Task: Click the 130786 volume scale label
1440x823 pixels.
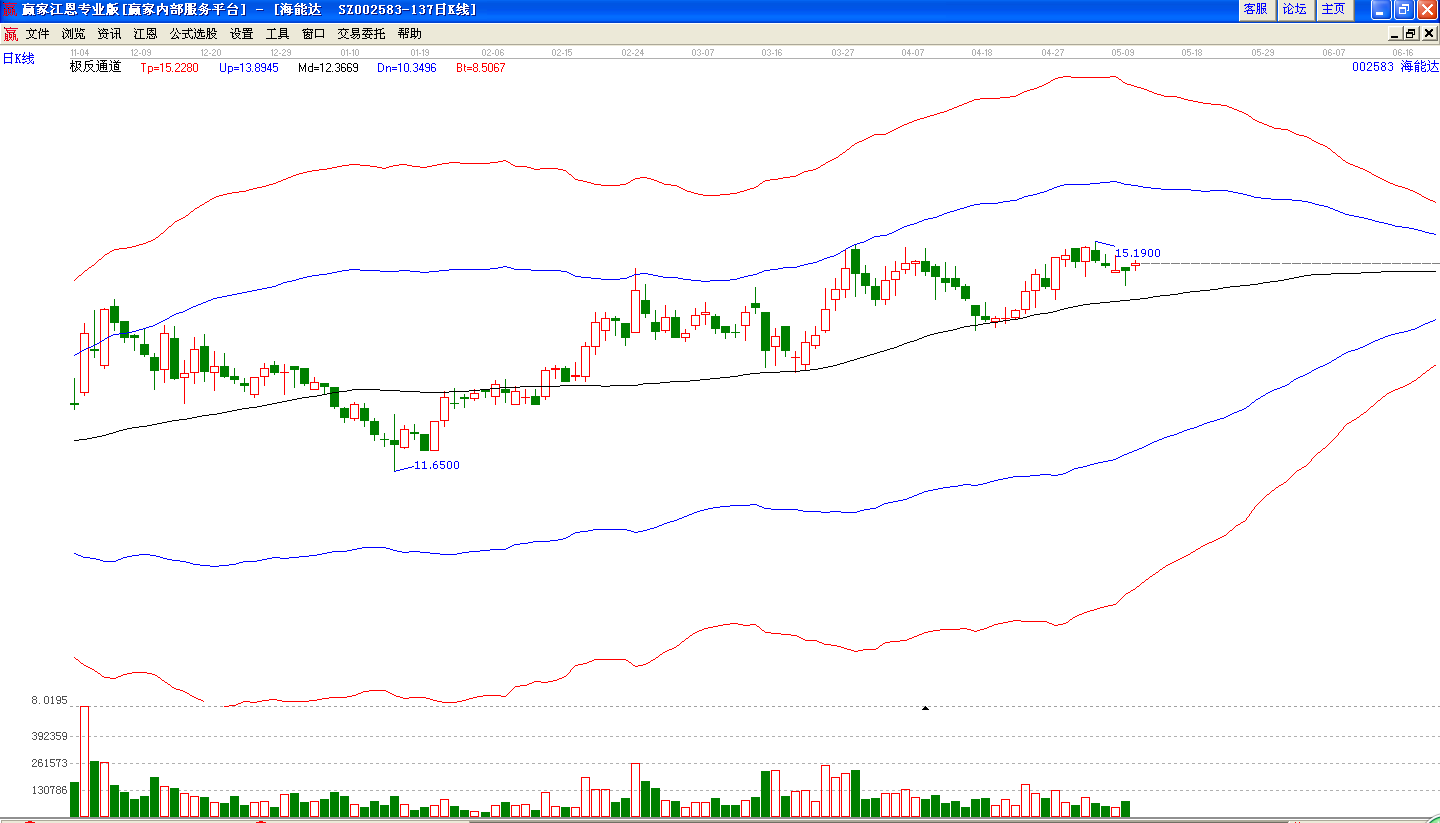Action: click(49, 790)
